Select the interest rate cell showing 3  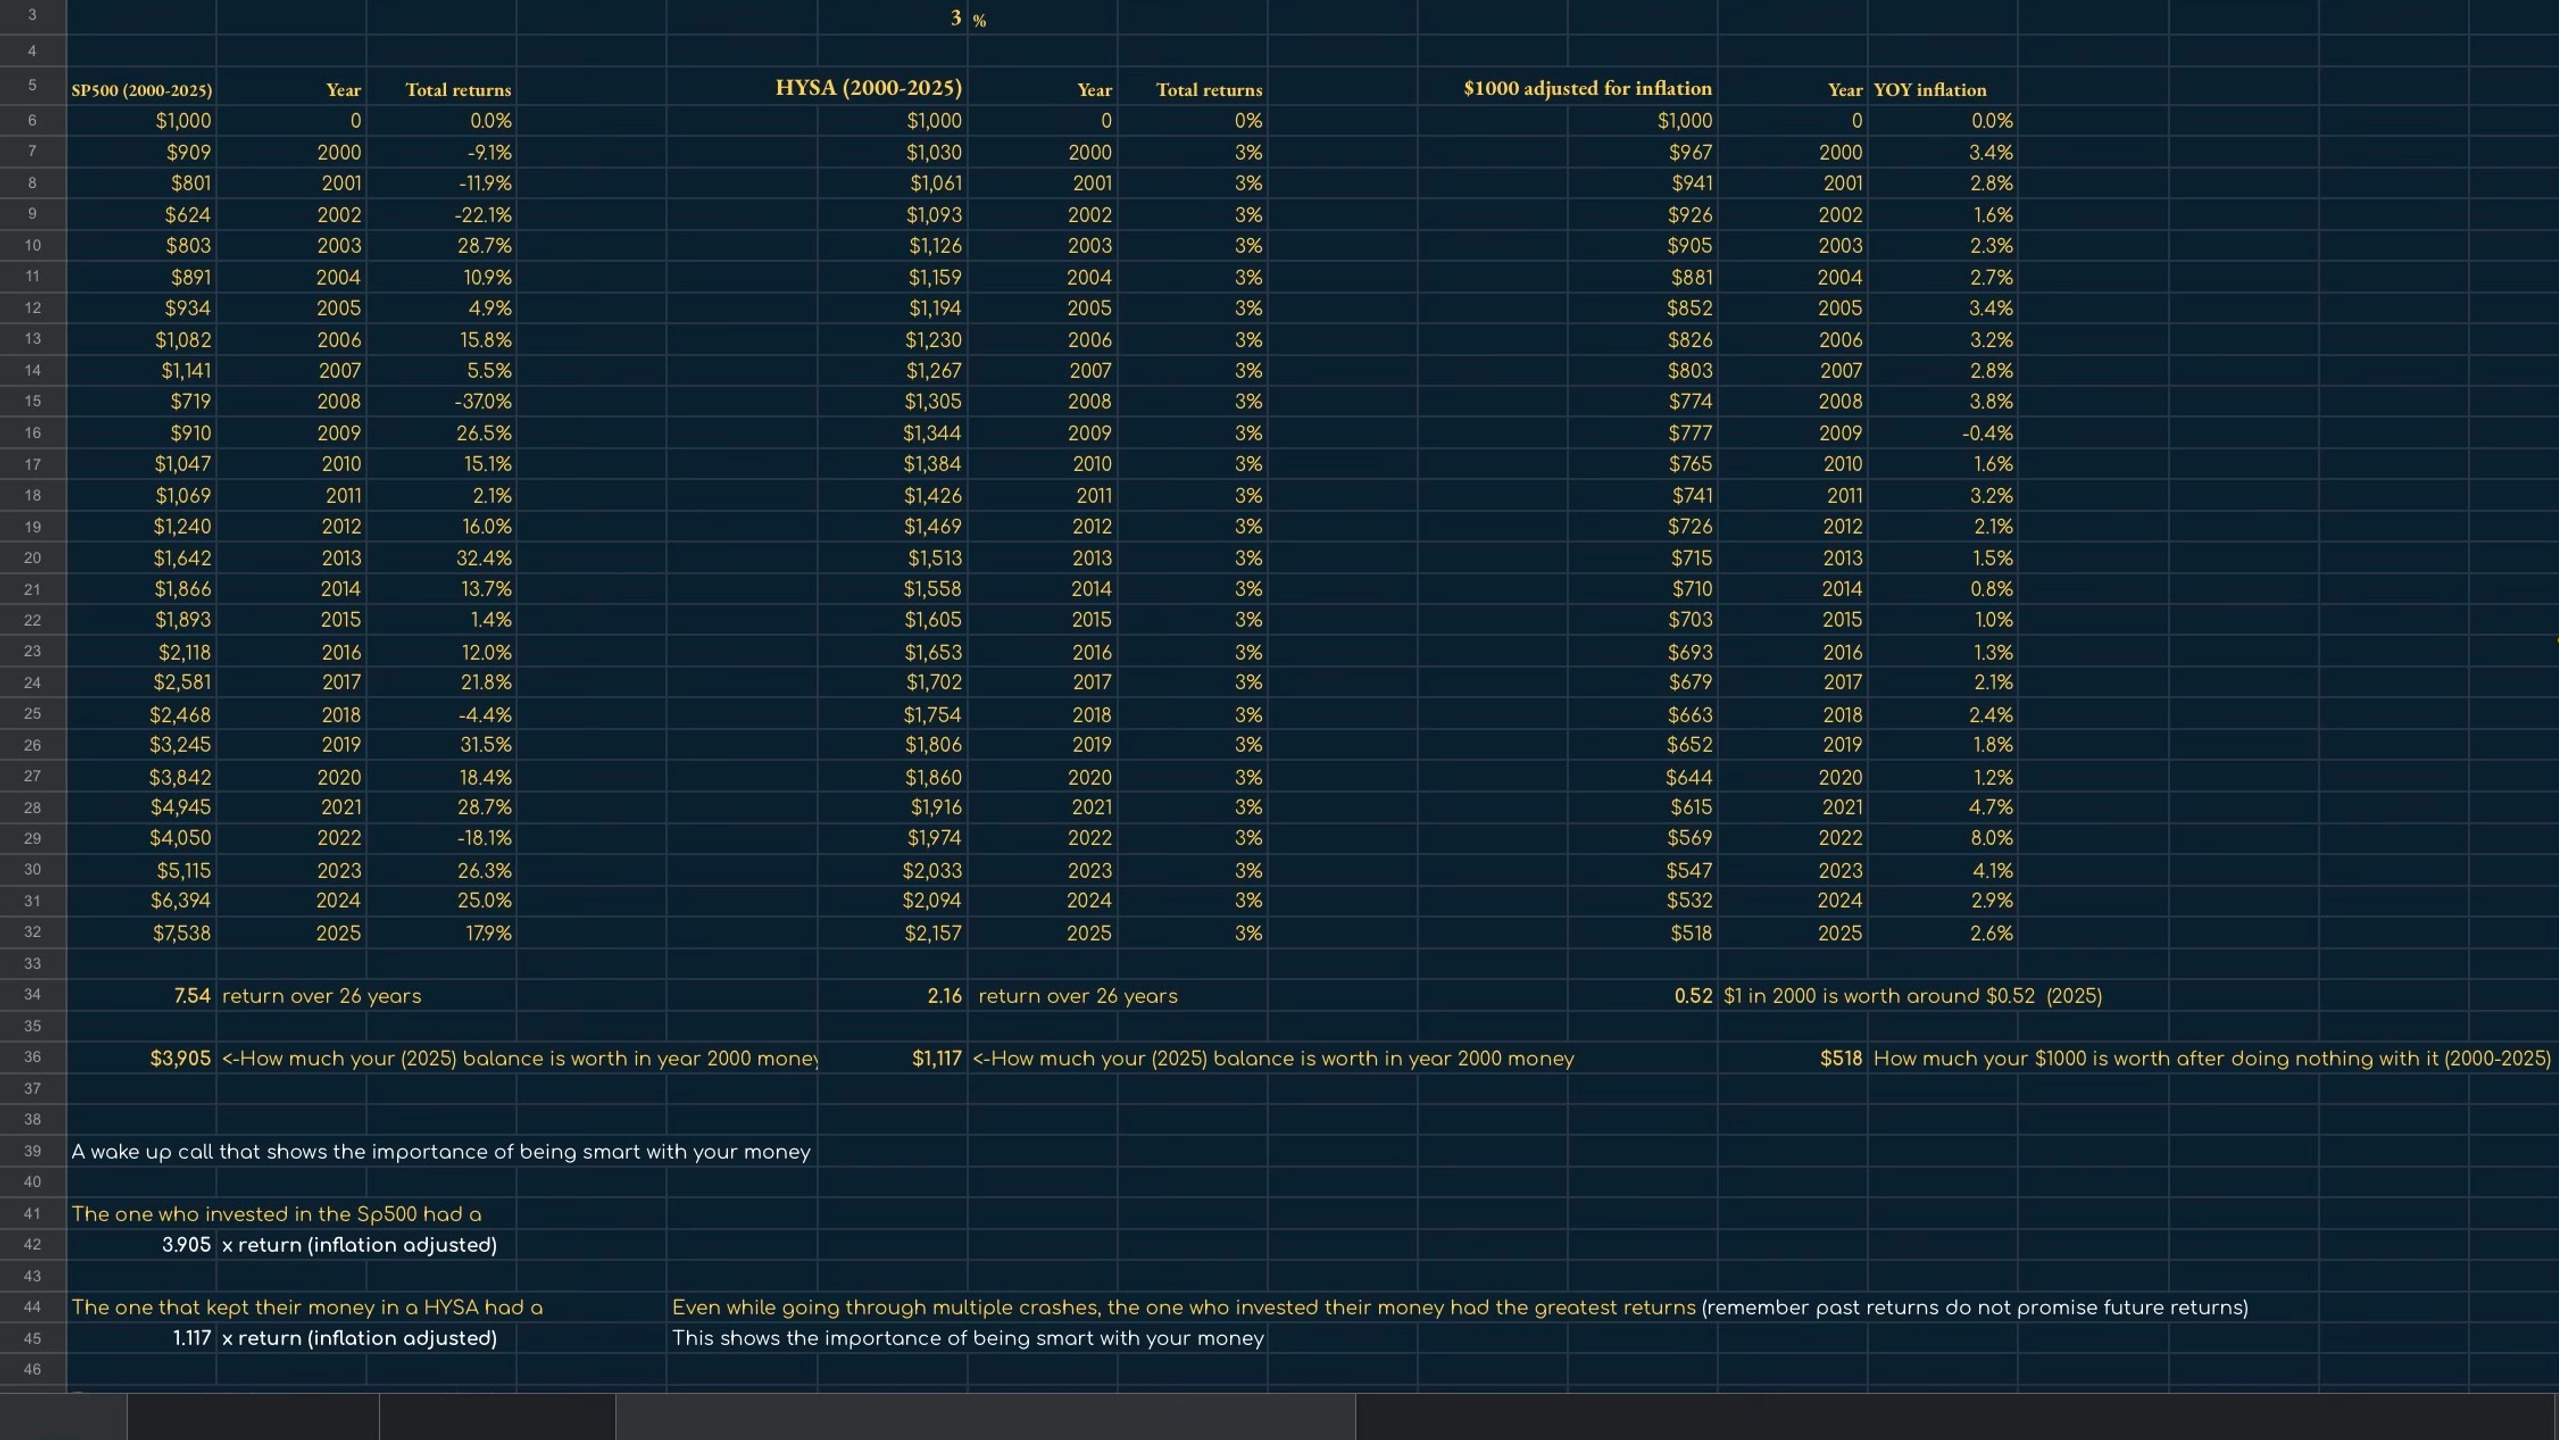(x=892, y=17)
